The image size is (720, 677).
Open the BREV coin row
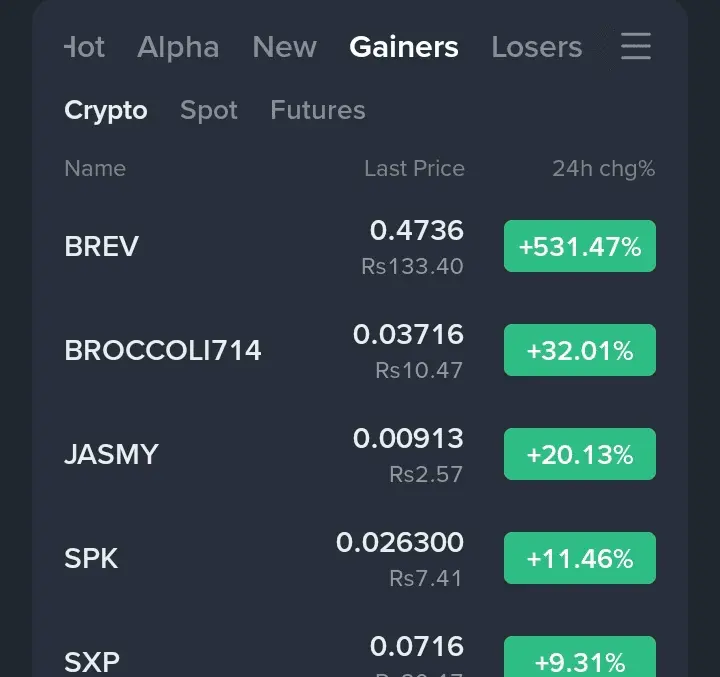tap(360, 246)
